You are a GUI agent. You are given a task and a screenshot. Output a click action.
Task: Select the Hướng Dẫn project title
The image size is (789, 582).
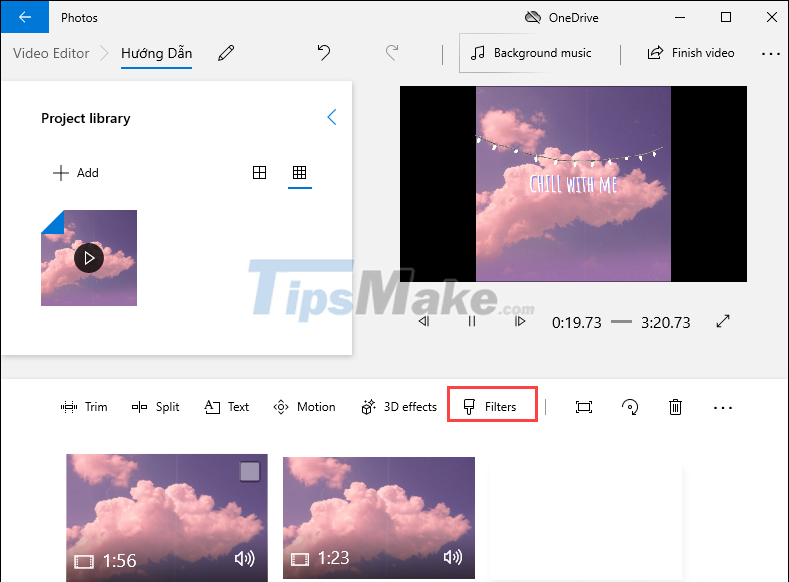coord(156,53)
